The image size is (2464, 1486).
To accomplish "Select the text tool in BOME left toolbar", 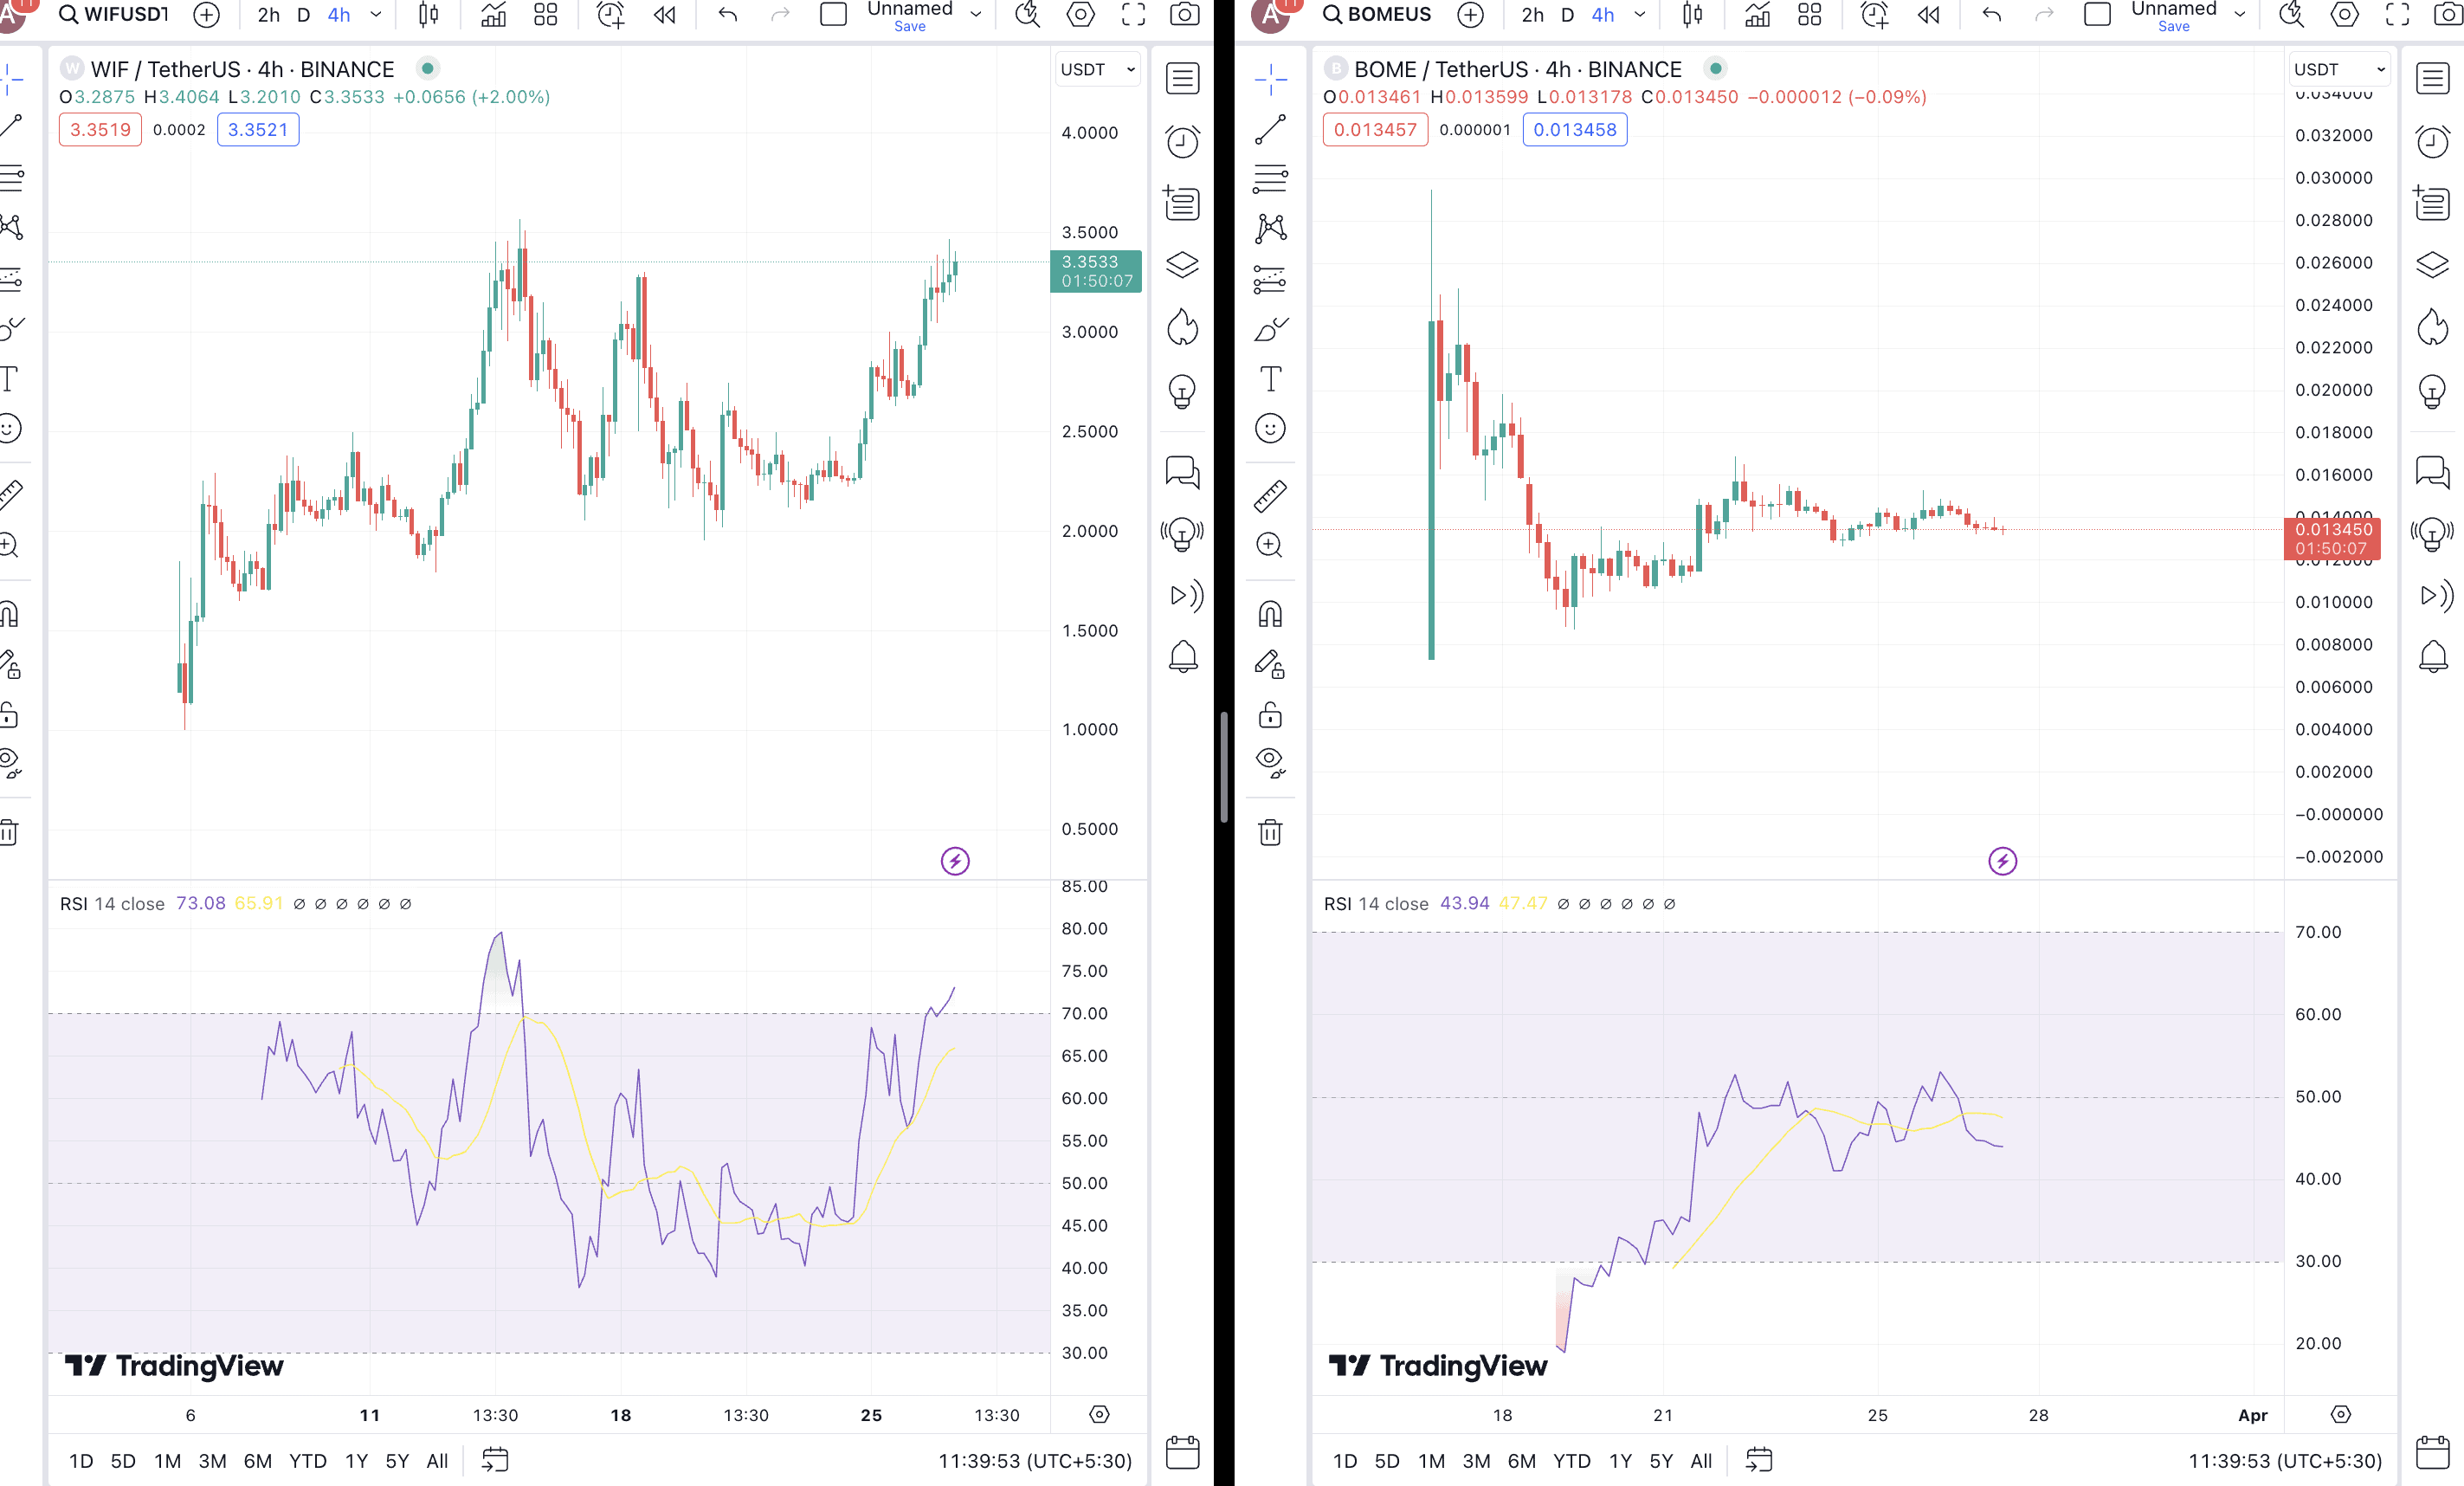I will 1270,379.
